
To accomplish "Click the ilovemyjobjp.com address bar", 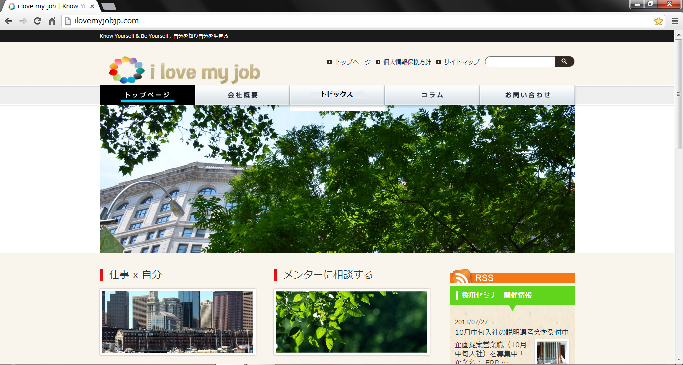I will pos(357,21).
